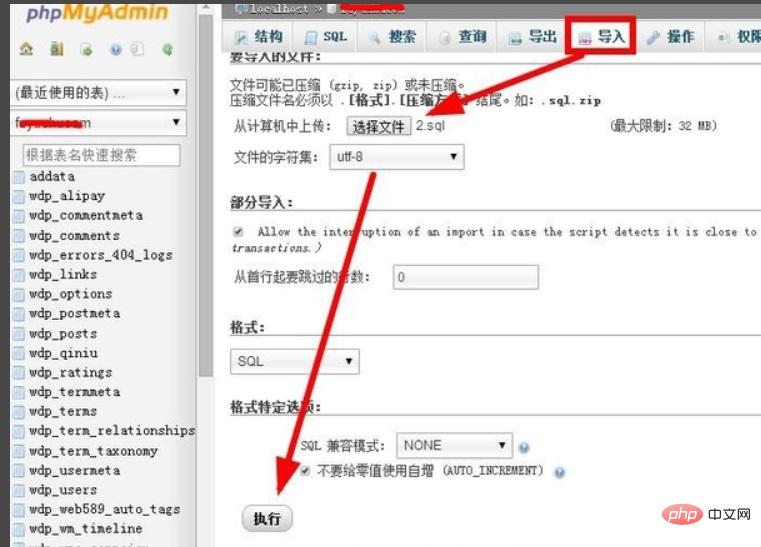The height and width of the screenshot is (547, 761).
Task: Click table icon beside wdp_commentmeta
Action: point(19,216)
